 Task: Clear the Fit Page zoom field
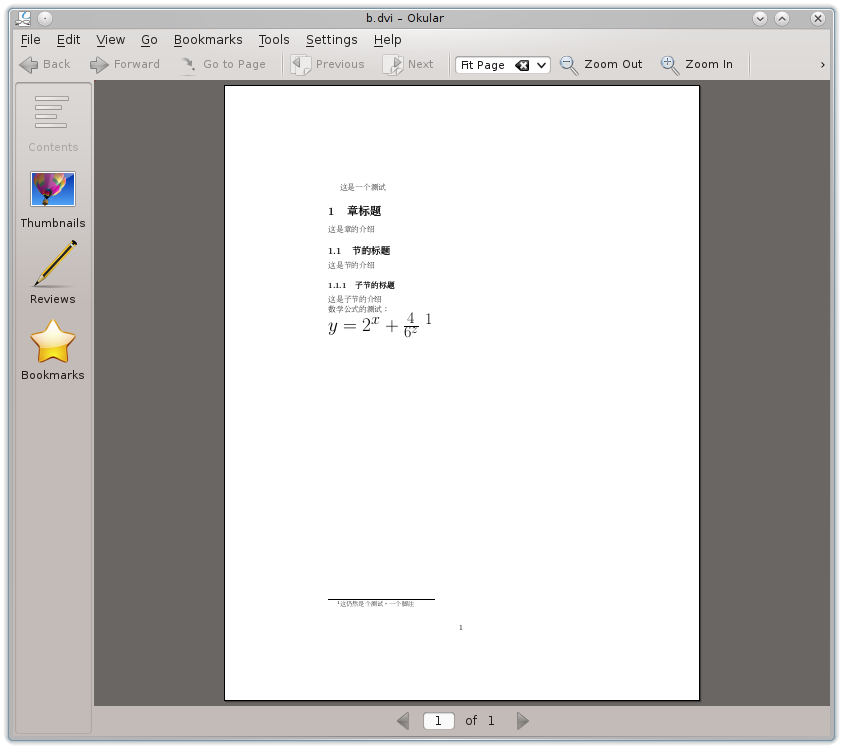click(x=522, y=65)
